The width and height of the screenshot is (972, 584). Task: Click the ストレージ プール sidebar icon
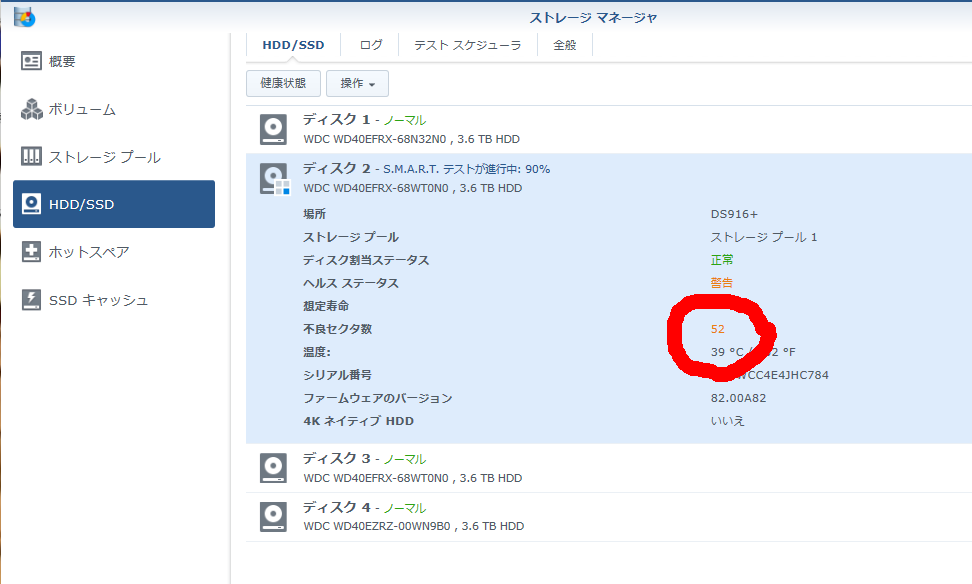click(31, 156)
